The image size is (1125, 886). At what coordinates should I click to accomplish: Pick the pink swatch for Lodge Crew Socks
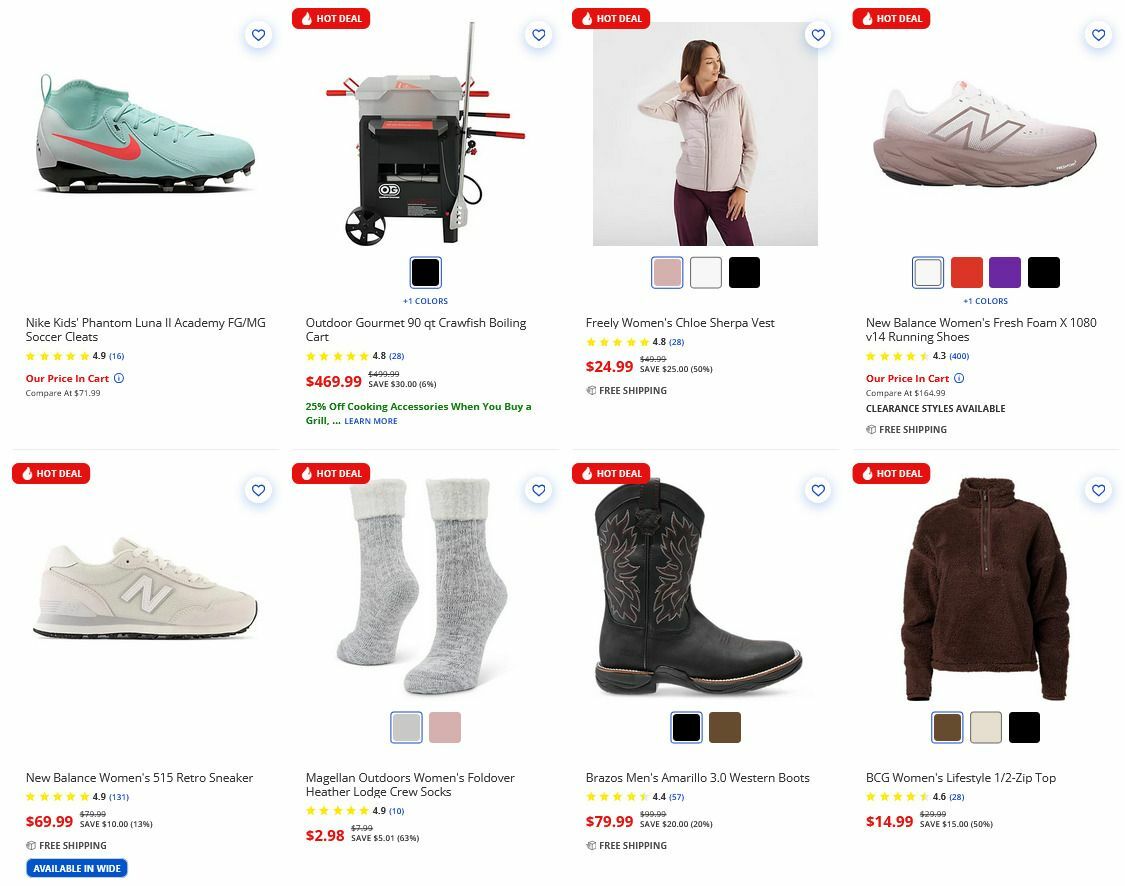(444, 727)
